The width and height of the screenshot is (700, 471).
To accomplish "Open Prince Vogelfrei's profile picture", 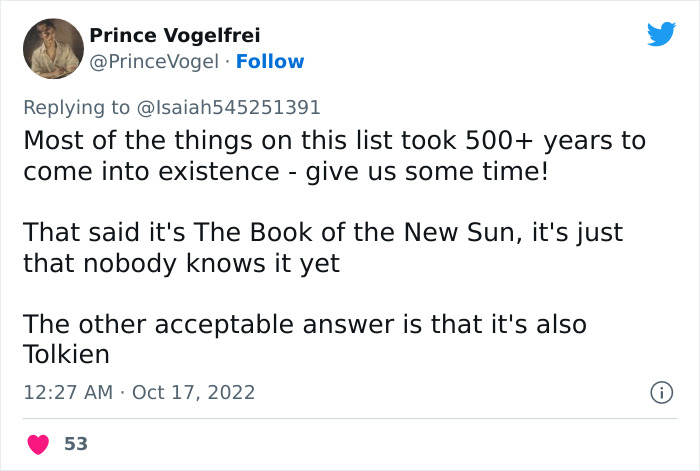I will (53, 48).
